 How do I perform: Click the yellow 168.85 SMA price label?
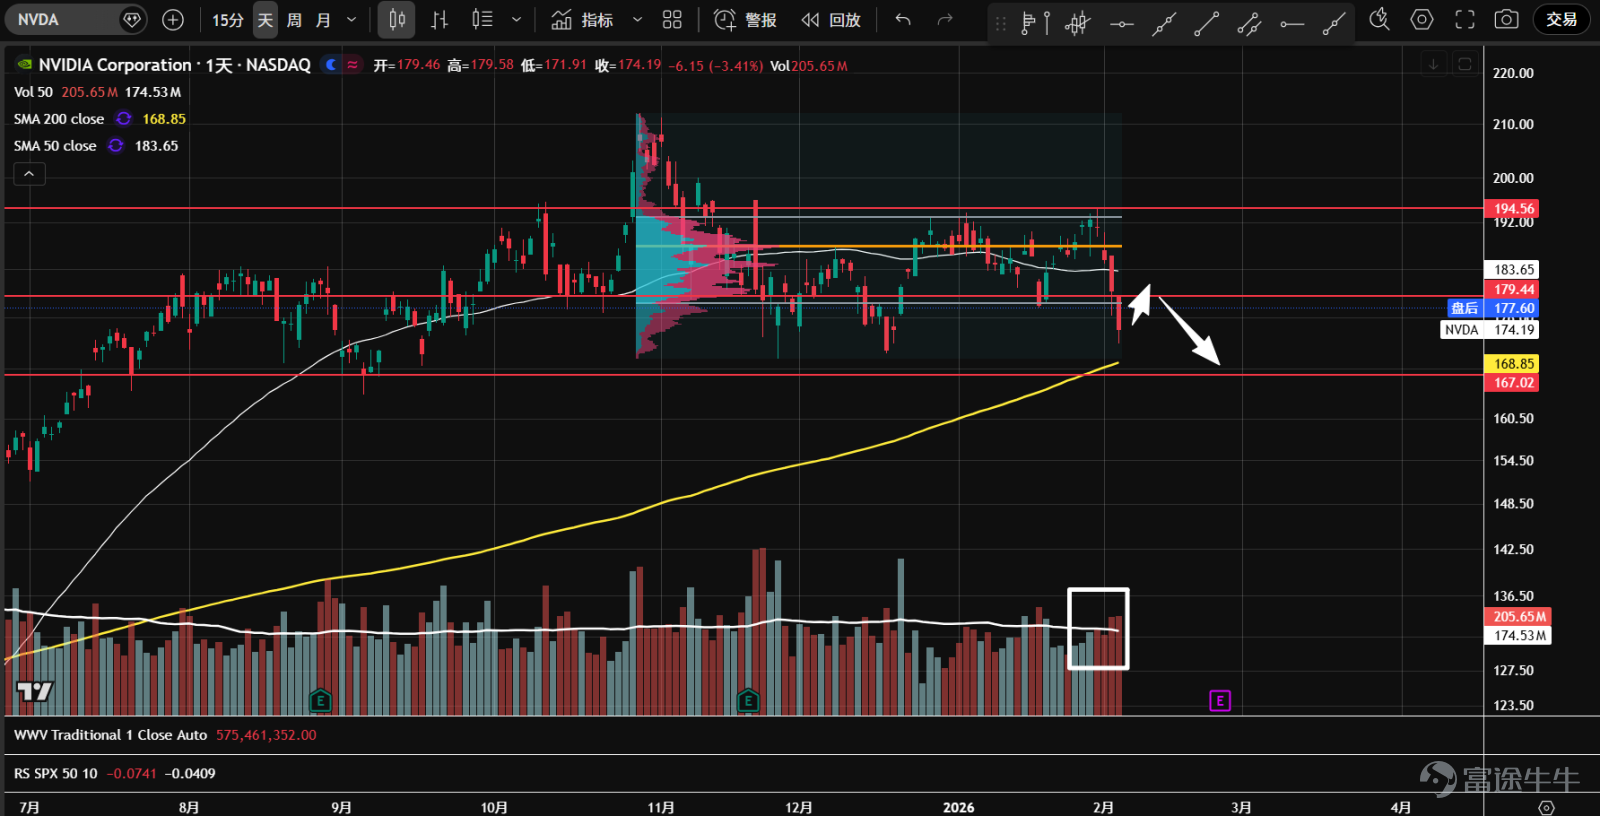click(x=1513, y=364)
